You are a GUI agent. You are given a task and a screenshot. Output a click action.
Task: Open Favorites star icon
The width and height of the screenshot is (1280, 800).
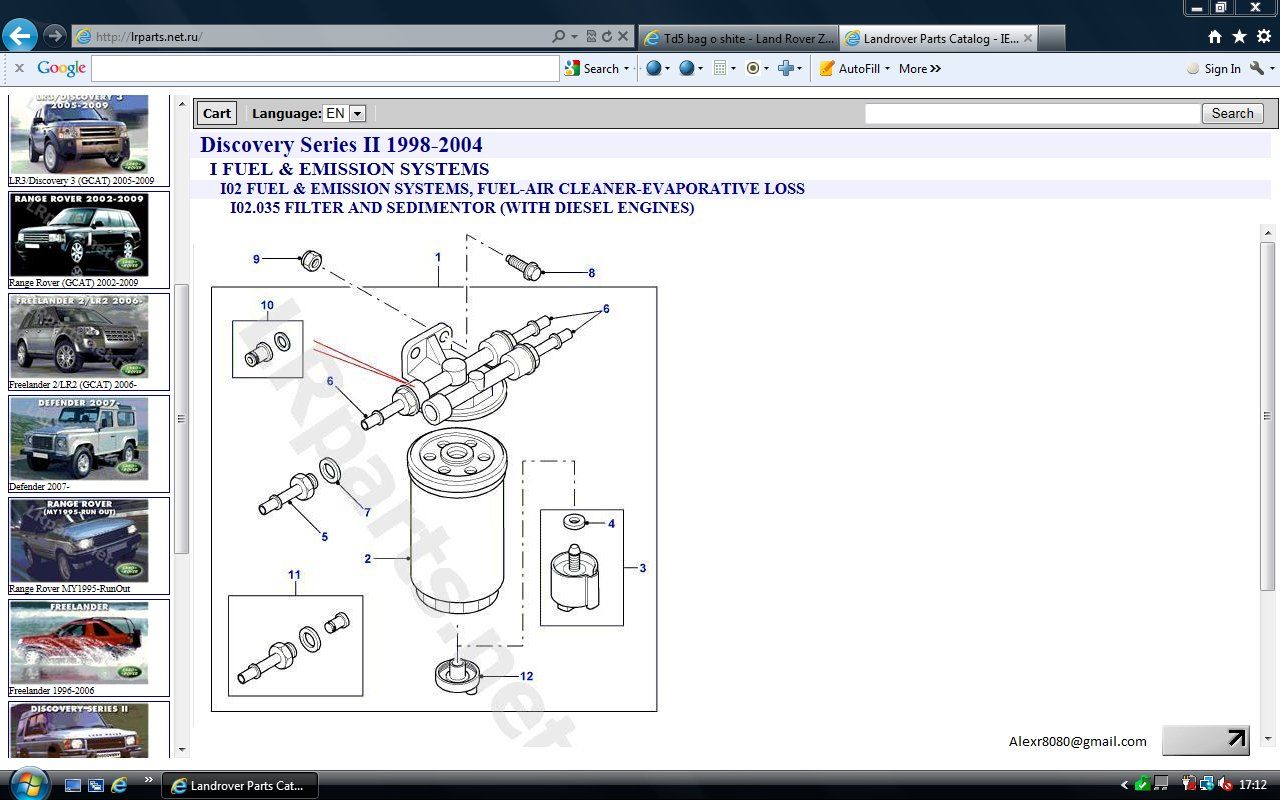click(1239, 37)
